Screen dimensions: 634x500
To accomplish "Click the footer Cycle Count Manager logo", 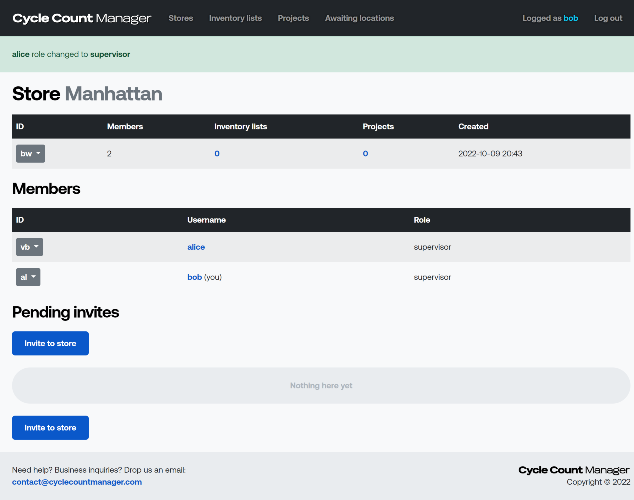I will [x=574, y=470].
